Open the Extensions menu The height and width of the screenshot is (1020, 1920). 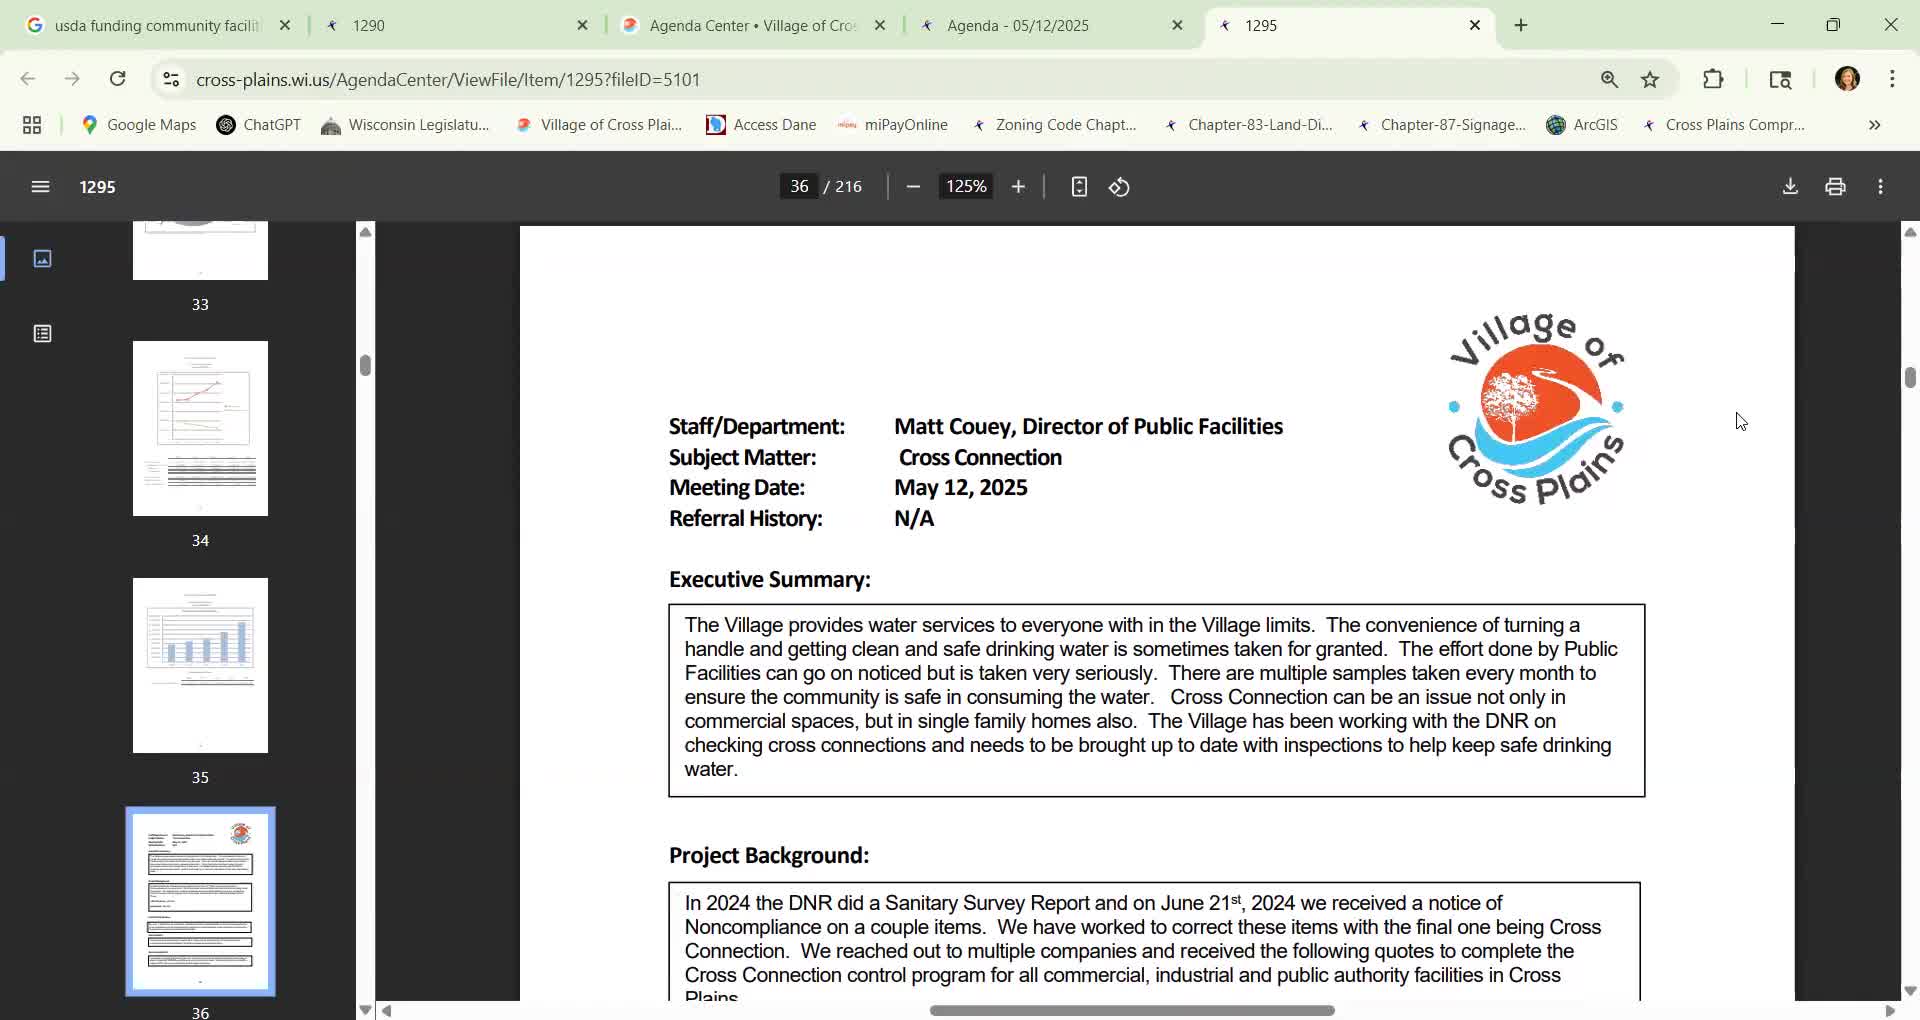(x=1713, y=79)
